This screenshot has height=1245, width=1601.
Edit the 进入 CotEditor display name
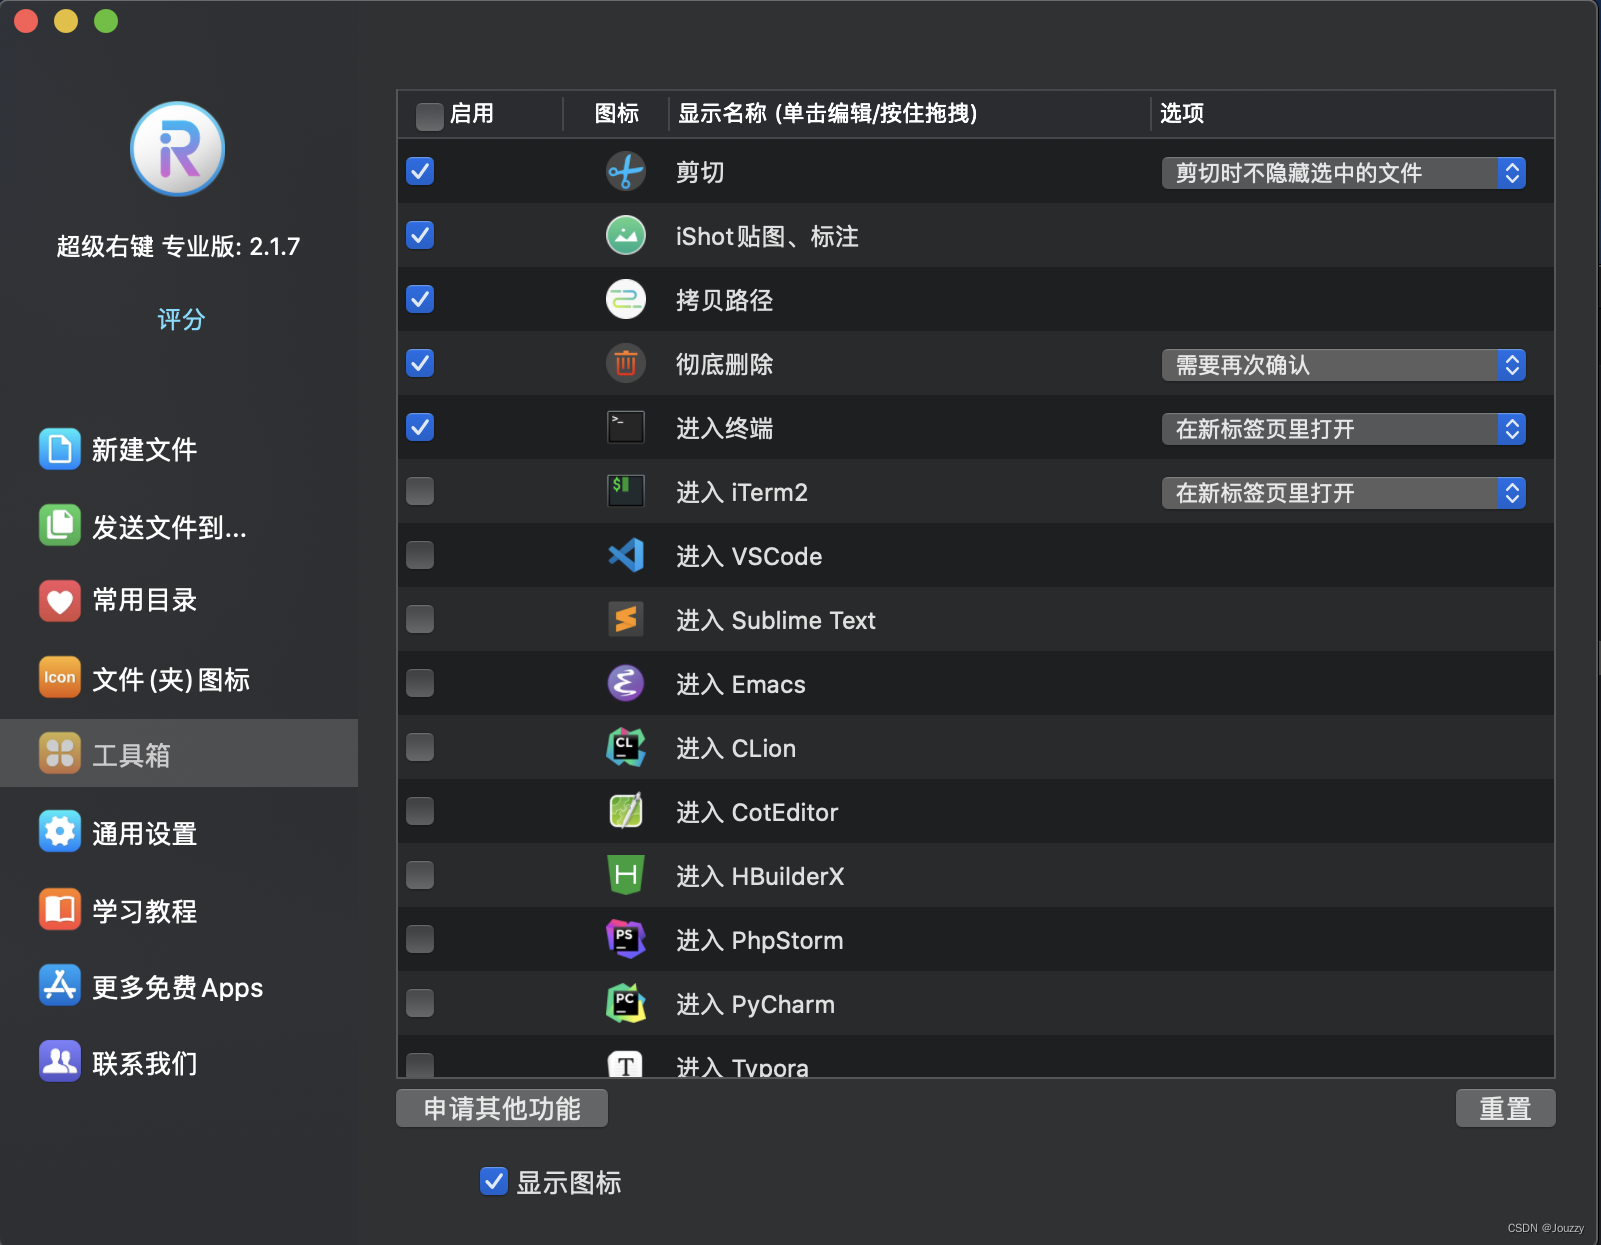(x=757, y=812)
